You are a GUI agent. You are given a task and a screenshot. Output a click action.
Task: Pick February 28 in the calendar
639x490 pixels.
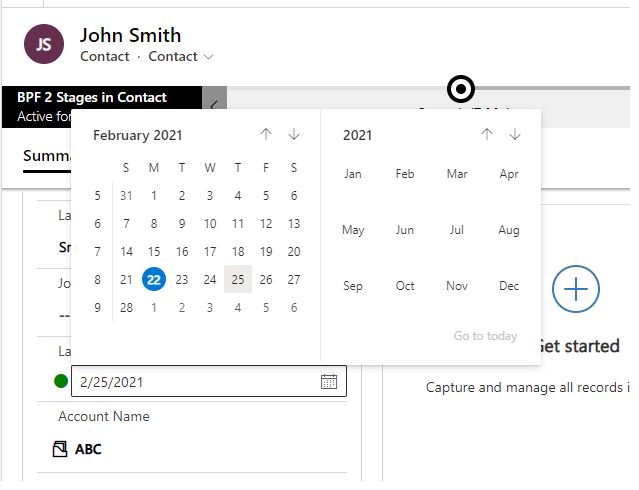(126, 307)
